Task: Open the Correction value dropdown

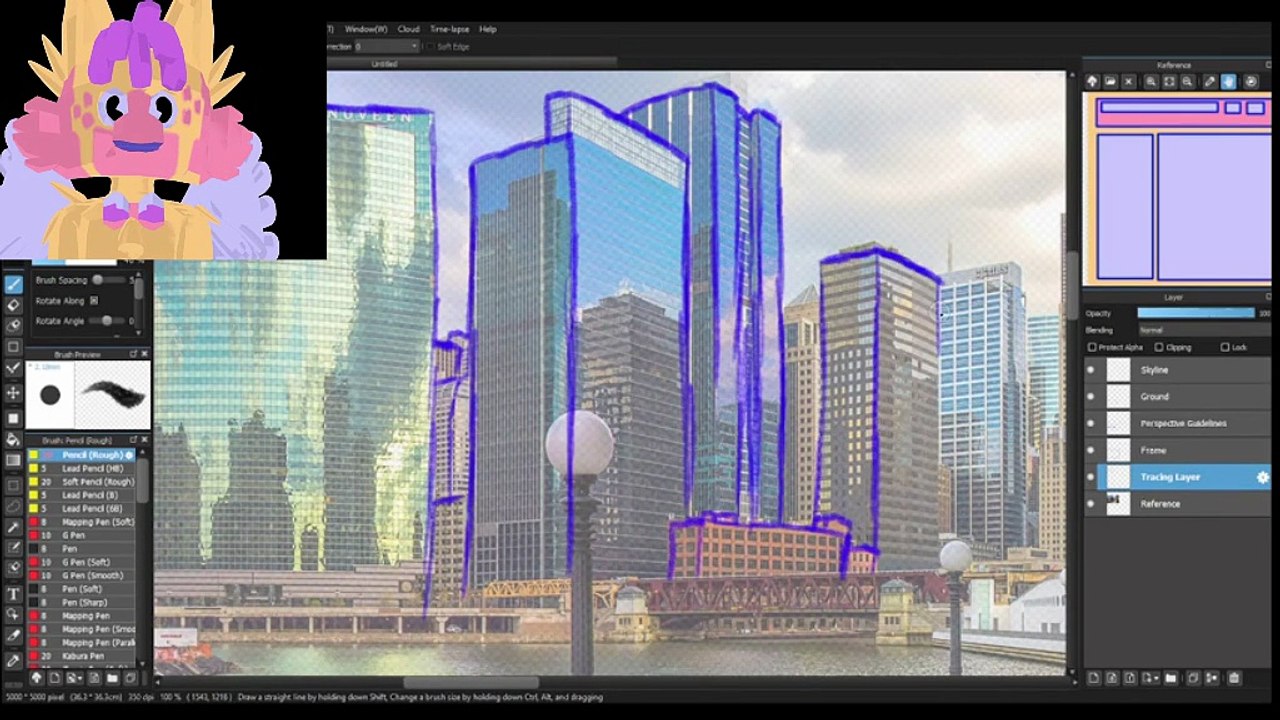Action: 386,46
